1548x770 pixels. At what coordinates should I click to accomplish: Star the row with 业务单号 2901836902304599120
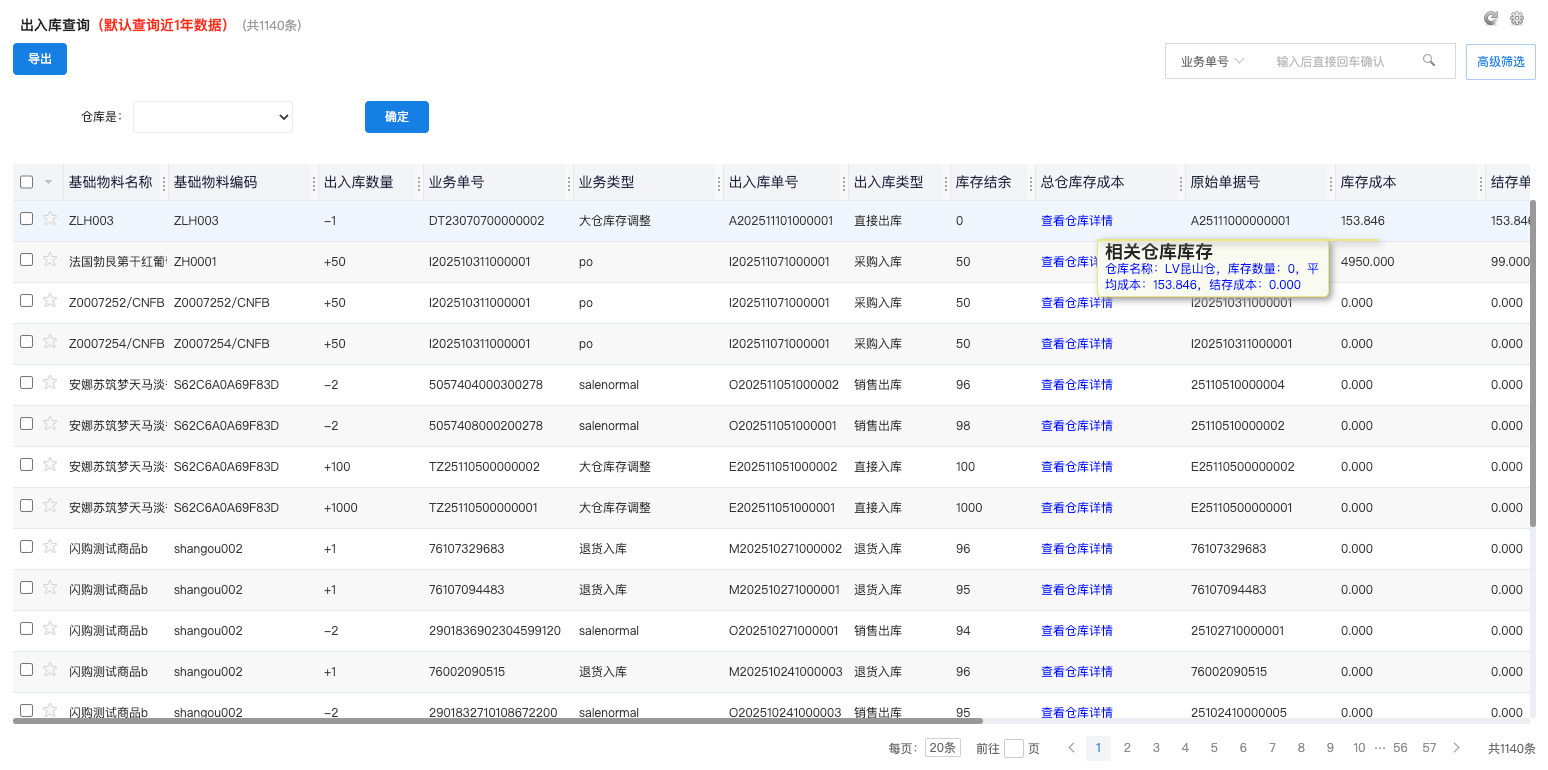pyautogui.click(x=50, y=629)
